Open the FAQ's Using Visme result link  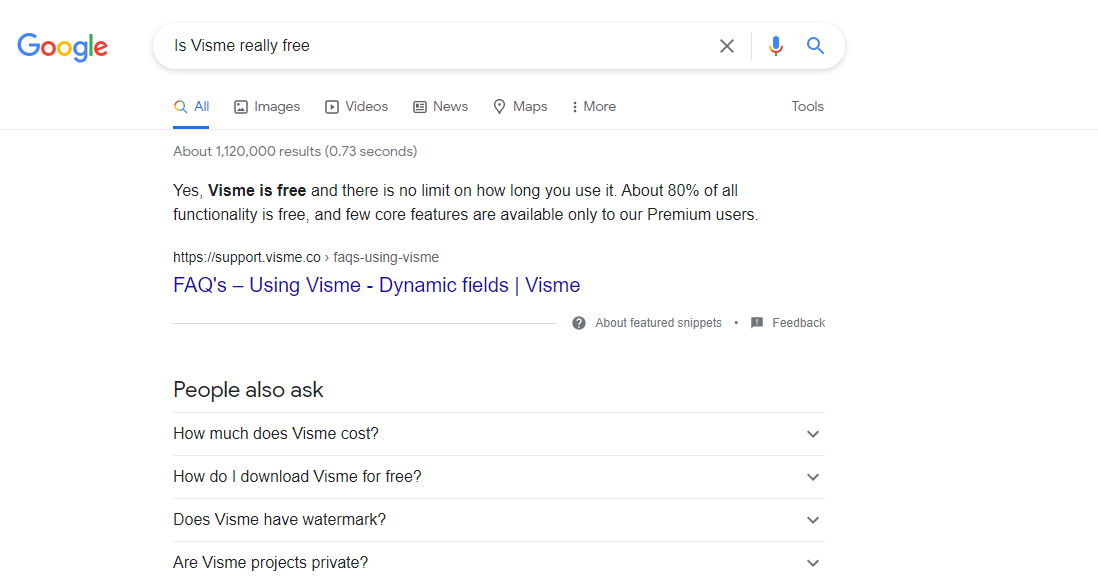377,285
